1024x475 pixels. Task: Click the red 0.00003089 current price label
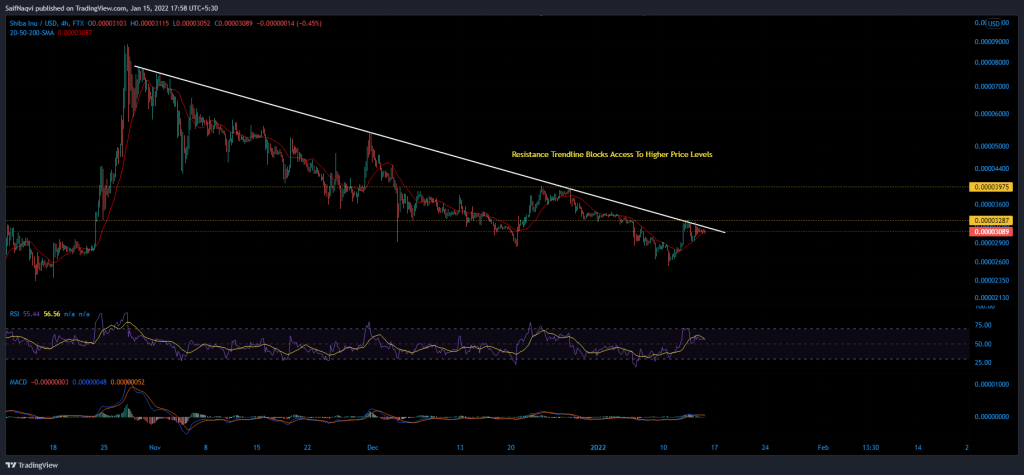coord(993,231)
